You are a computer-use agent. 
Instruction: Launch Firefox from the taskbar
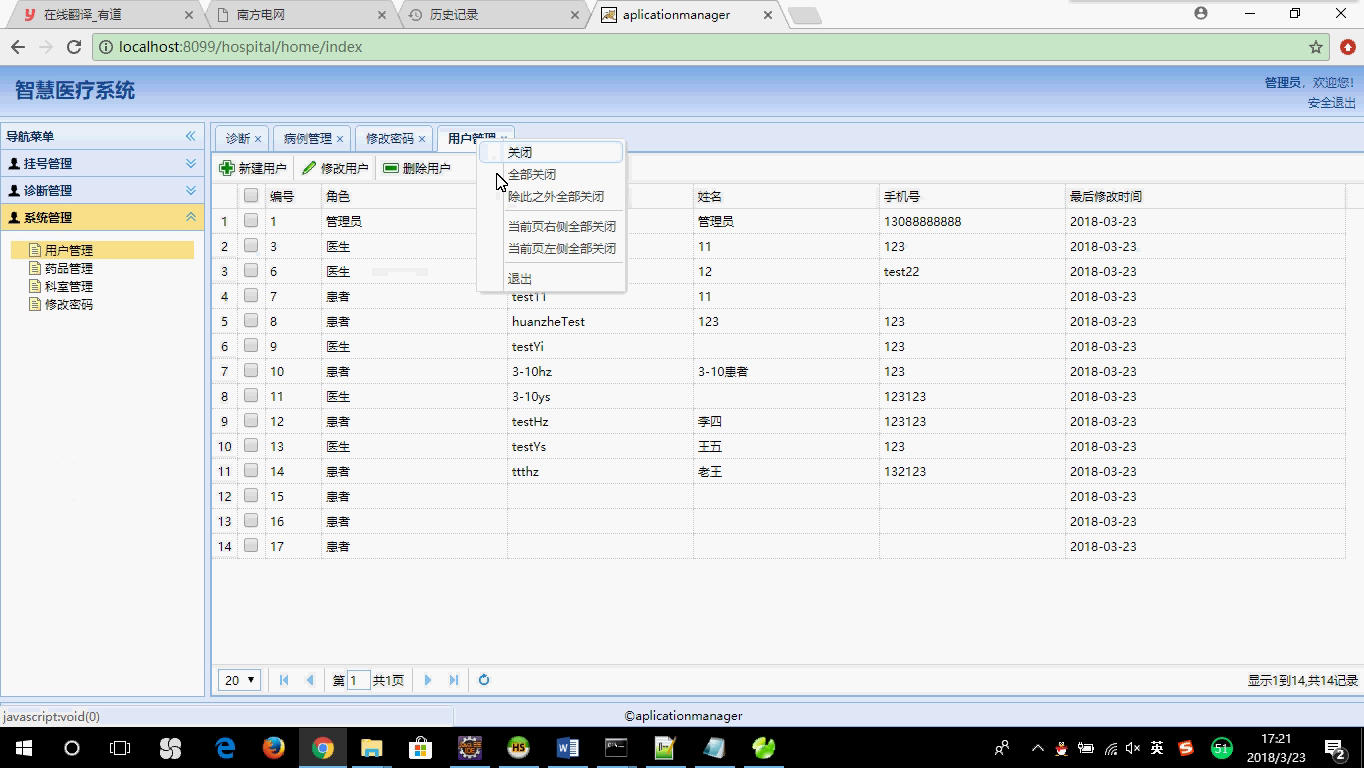point(273,747)
